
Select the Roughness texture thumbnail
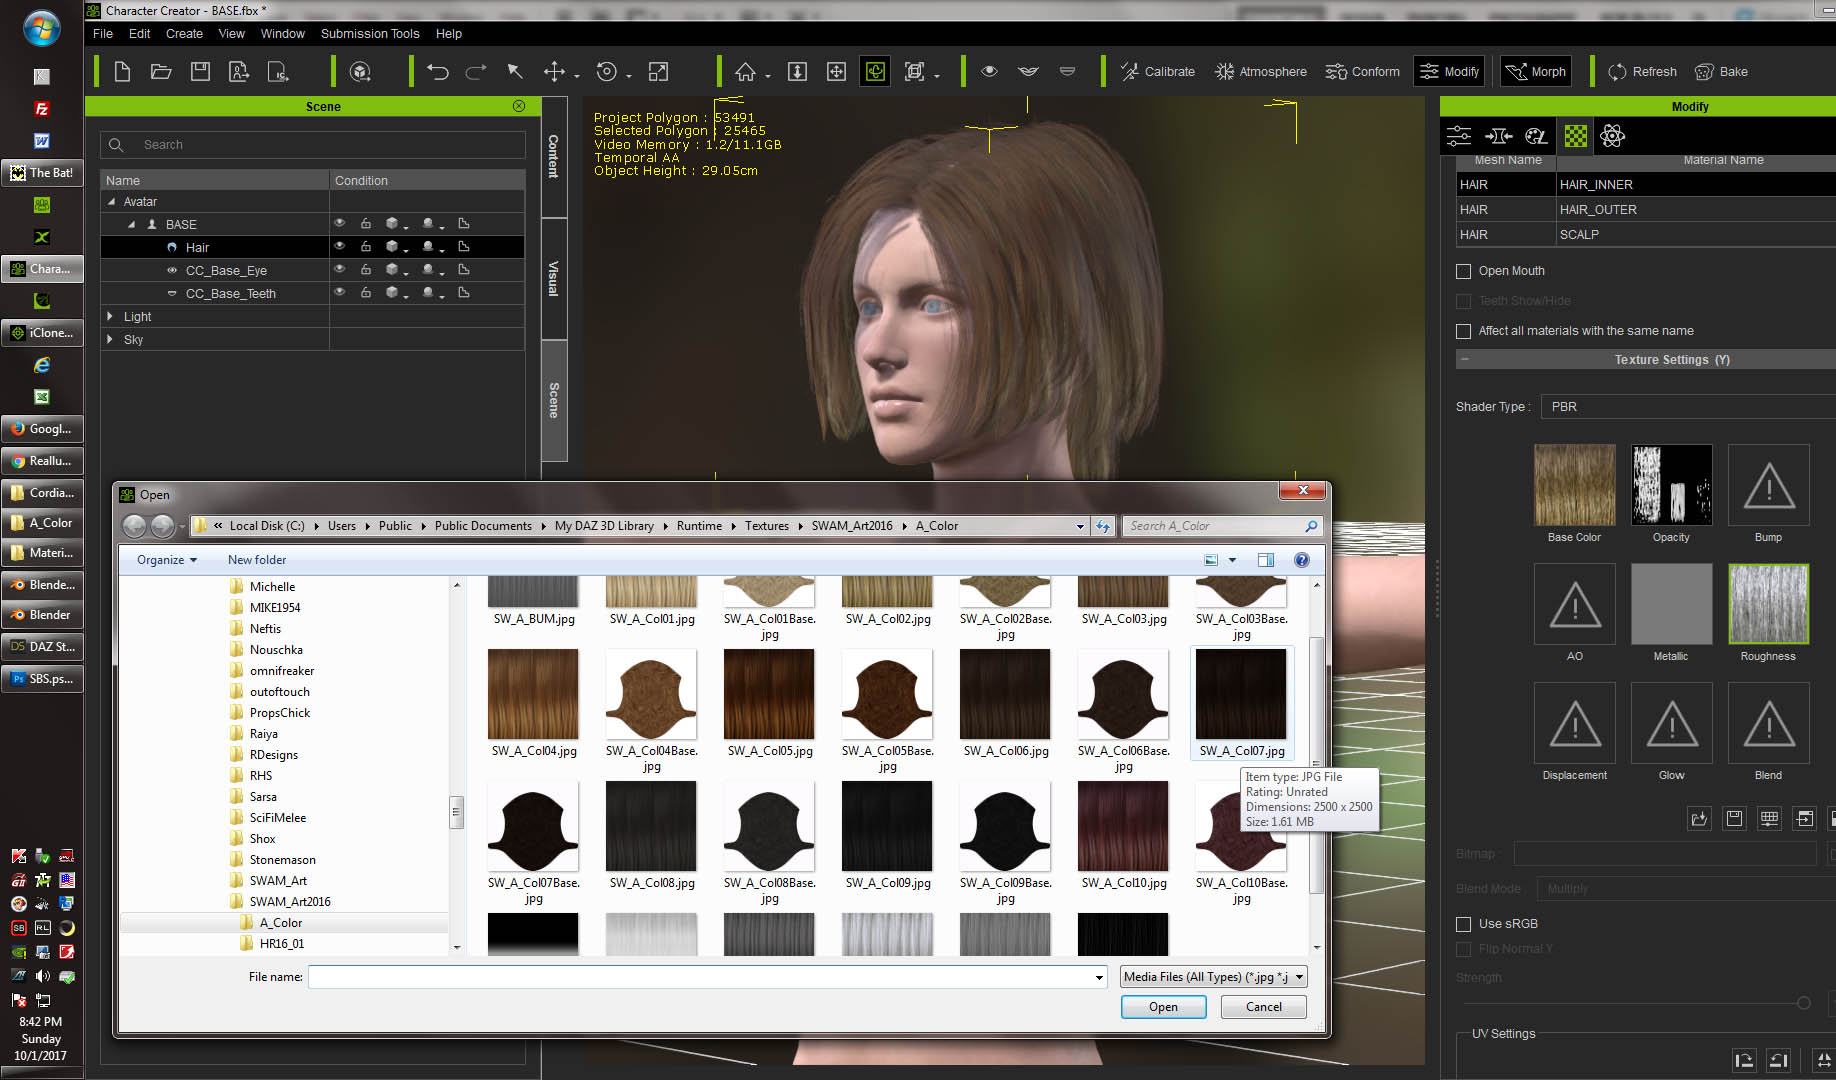[1768, 604]
